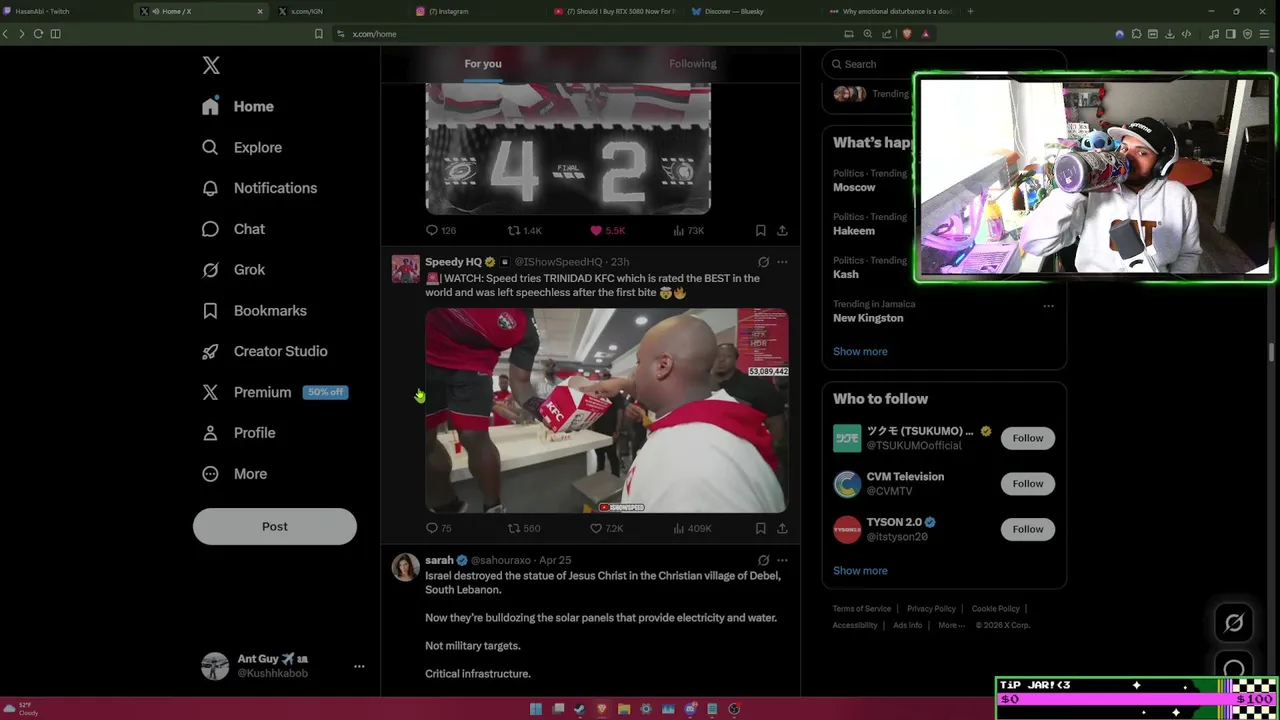Open a new browser tab
Viewport: 1280px width, 720px height.
970,11
